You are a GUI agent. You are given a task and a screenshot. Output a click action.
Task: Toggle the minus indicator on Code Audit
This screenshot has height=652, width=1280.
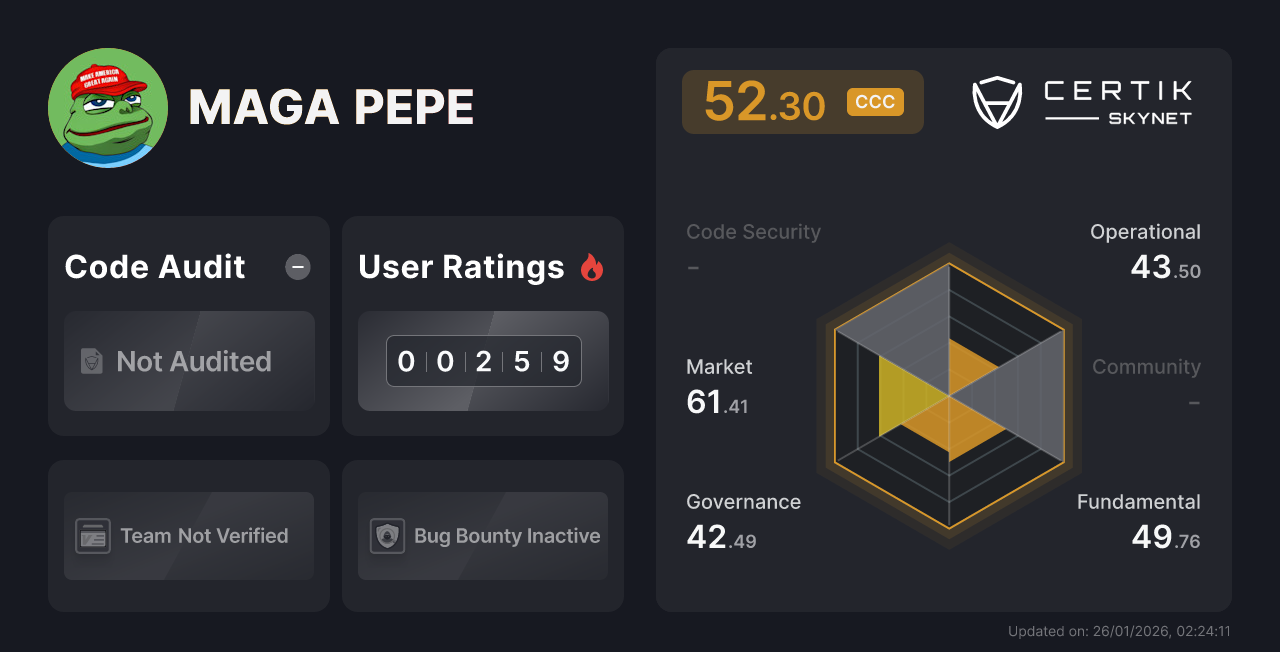coord(297,266)
